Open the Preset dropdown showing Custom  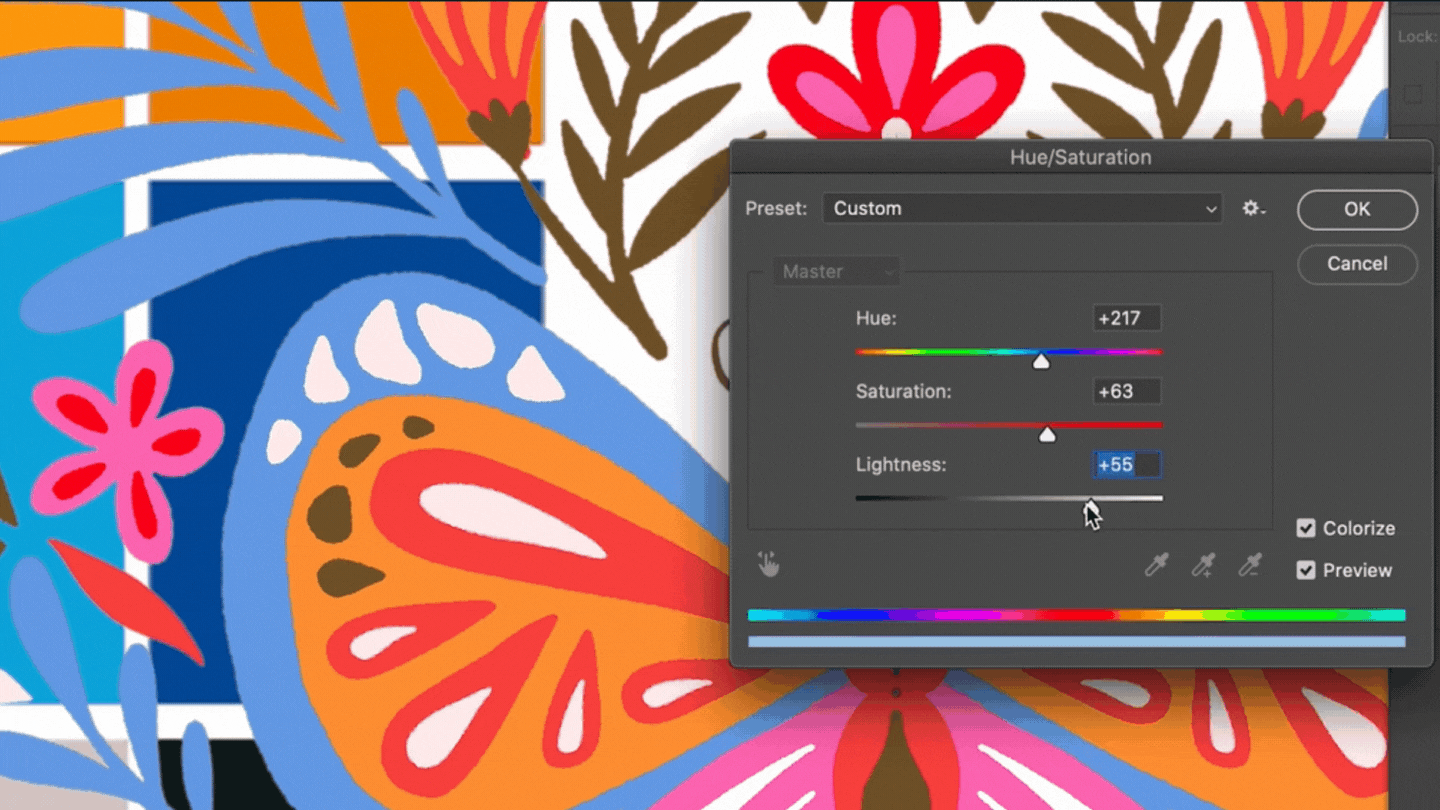(1022, 209)
